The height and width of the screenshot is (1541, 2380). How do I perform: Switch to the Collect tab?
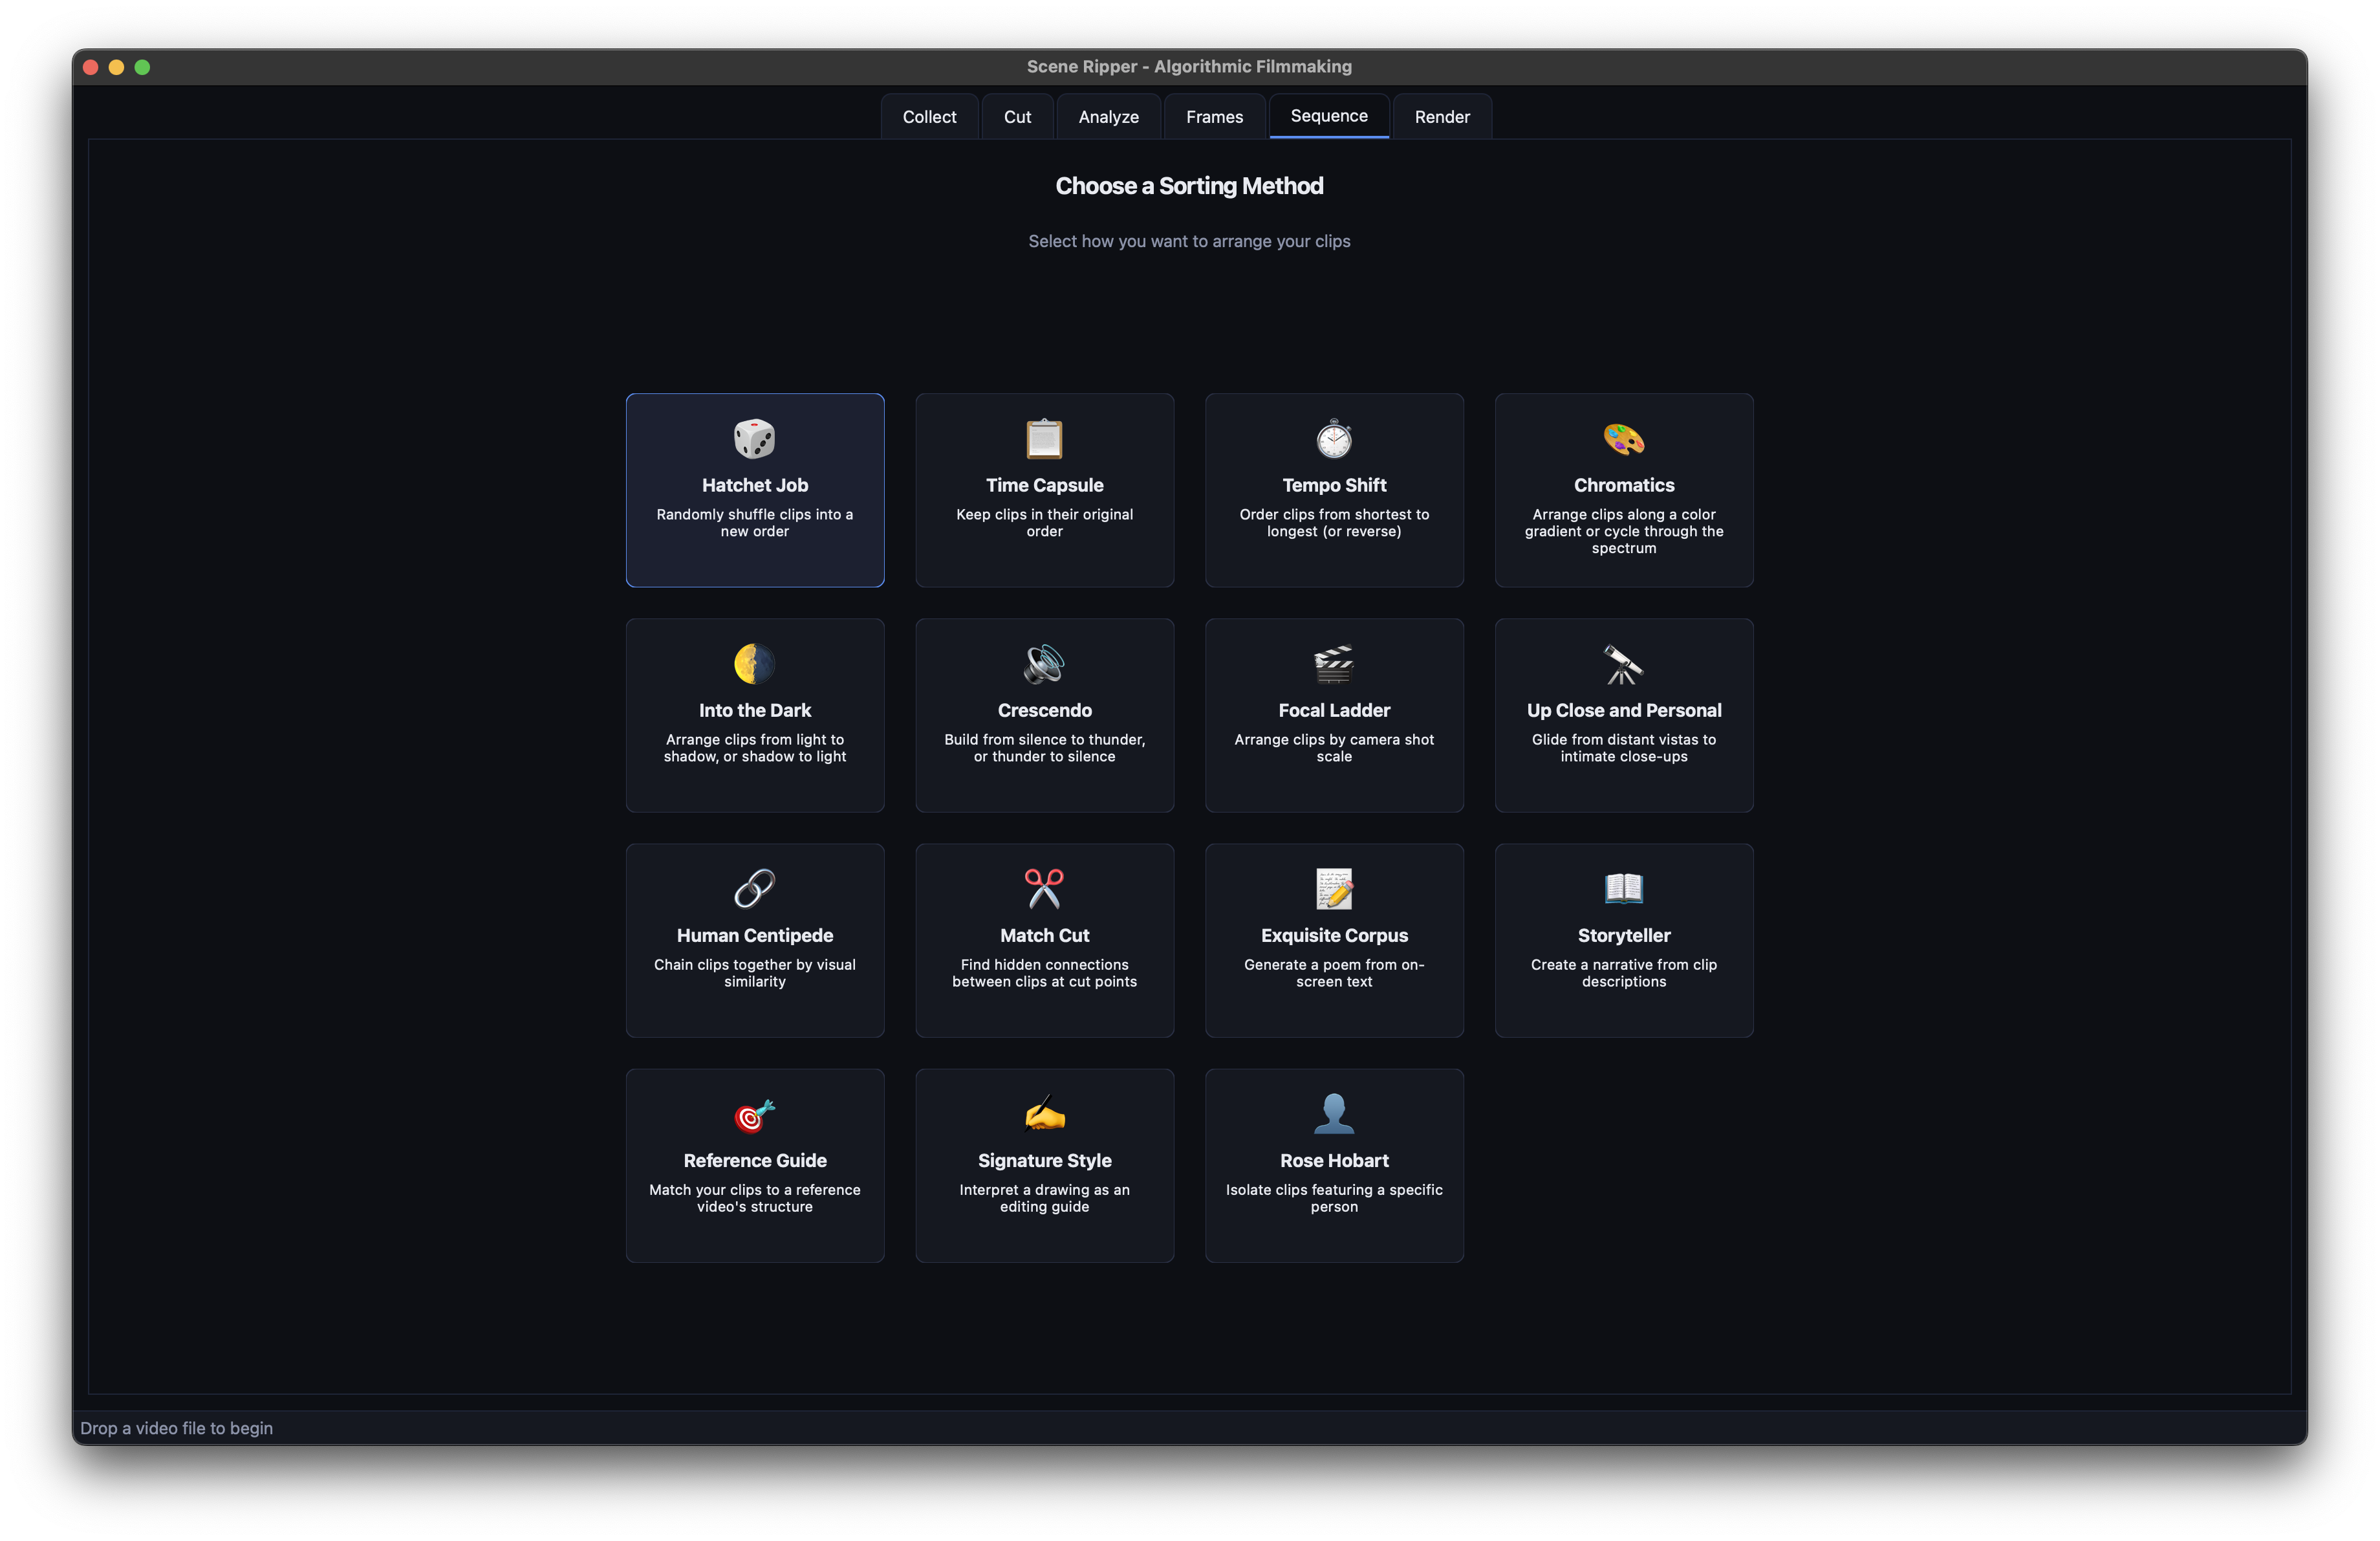click(x=929, y=116)
